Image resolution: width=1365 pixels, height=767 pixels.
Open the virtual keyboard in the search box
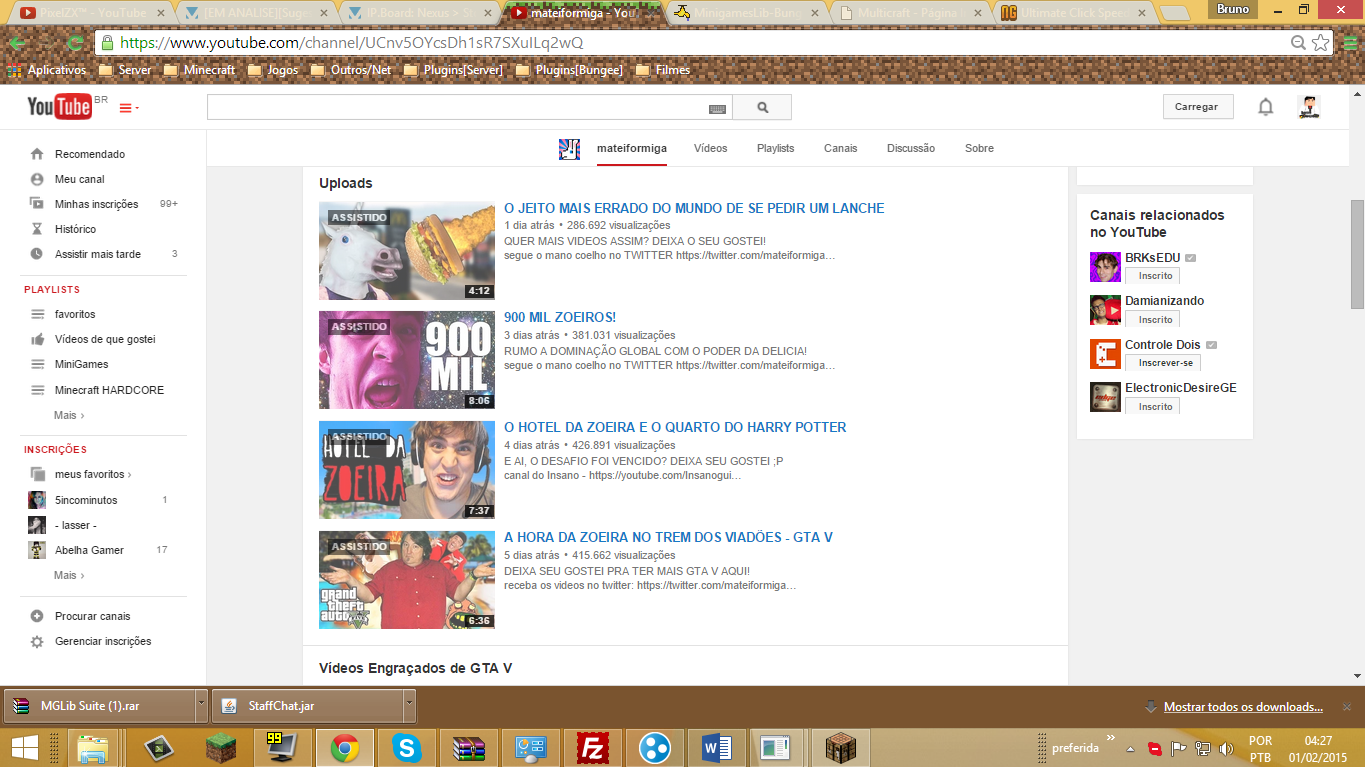717,108
